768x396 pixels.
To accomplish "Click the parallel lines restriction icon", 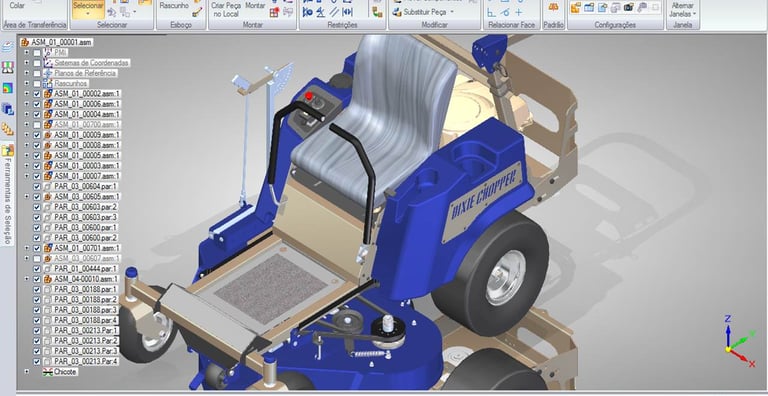I will (334, 12).
